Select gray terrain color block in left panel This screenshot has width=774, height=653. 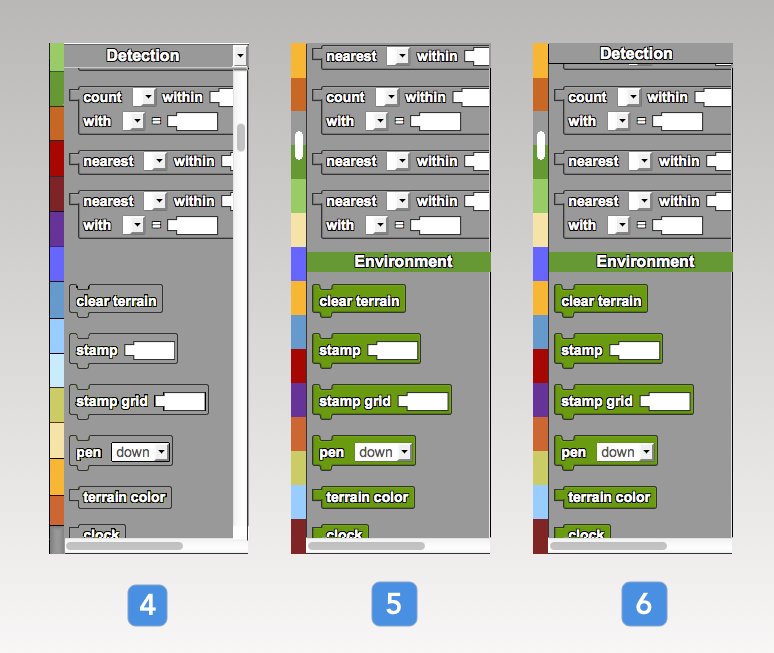point(120,497)
